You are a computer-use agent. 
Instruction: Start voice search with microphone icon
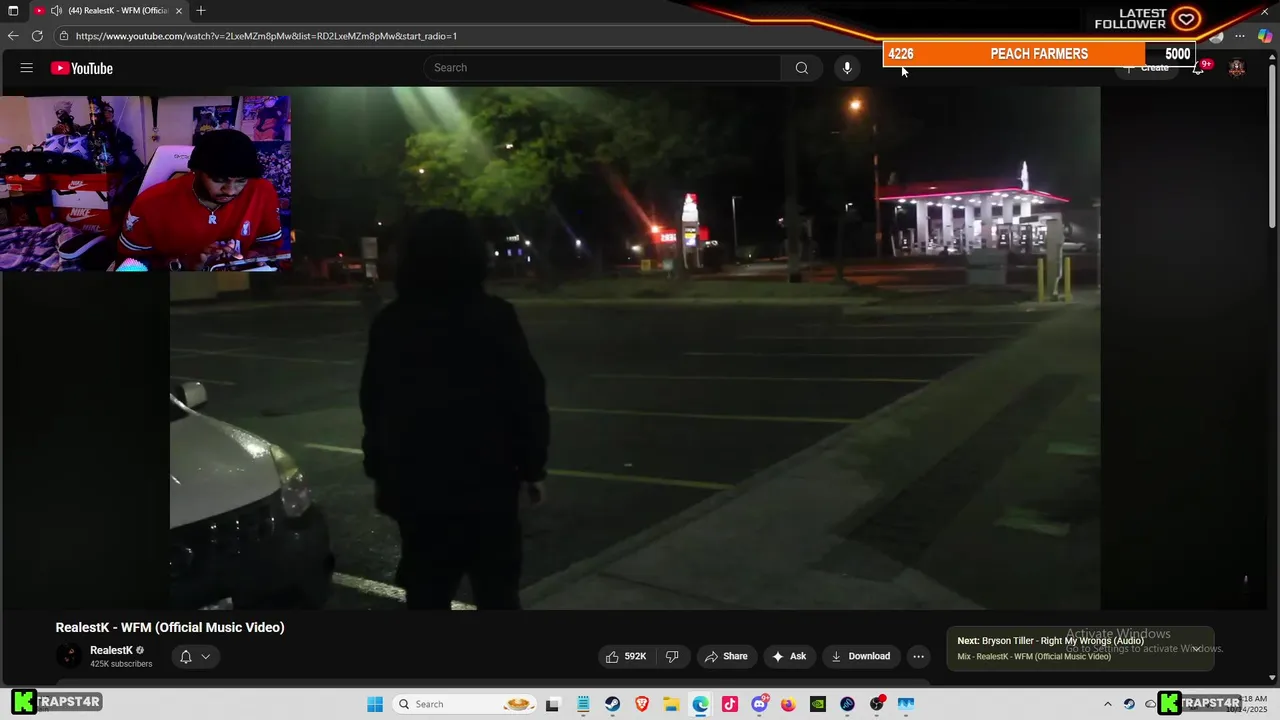tap(847, 68)
